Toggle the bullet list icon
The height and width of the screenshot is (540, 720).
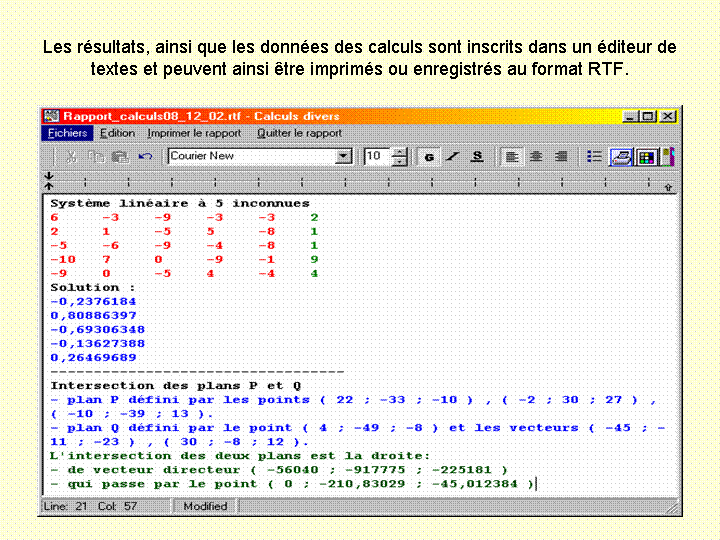click(594, 157)
